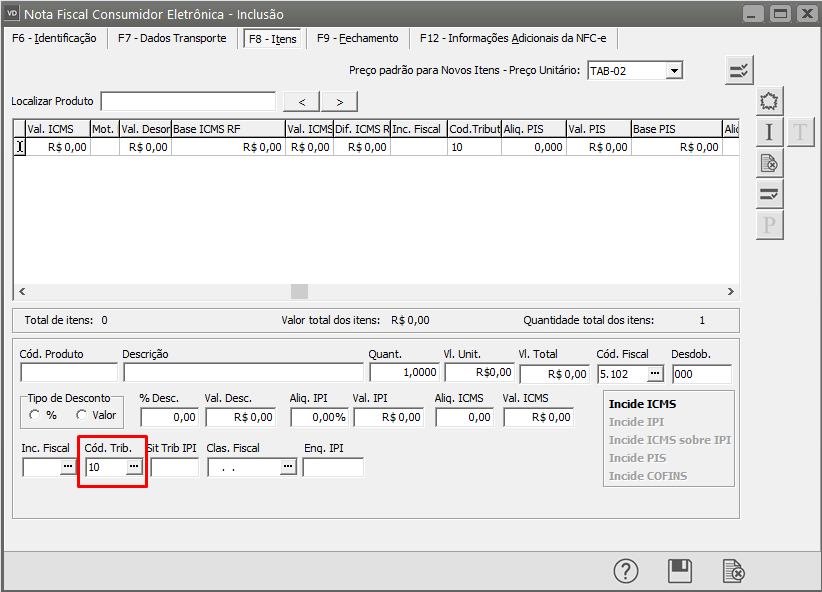Open the Cód. Trib. lookup button
The height and width of the screenshot is (592, 822).
pyautogui.click(x=134, y=467)
